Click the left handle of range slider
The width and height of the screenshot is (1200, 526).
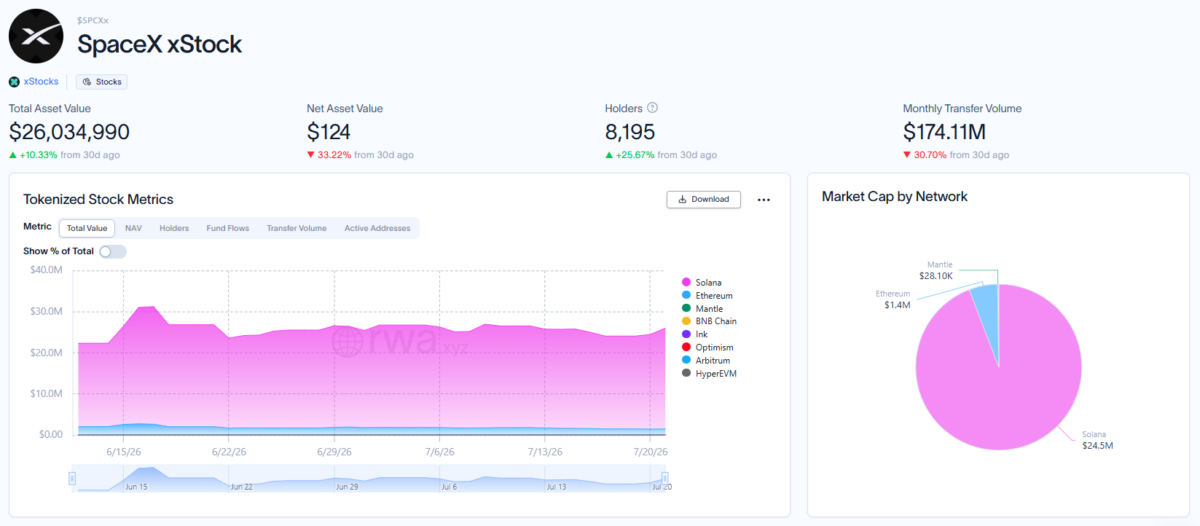click(72, 479)
